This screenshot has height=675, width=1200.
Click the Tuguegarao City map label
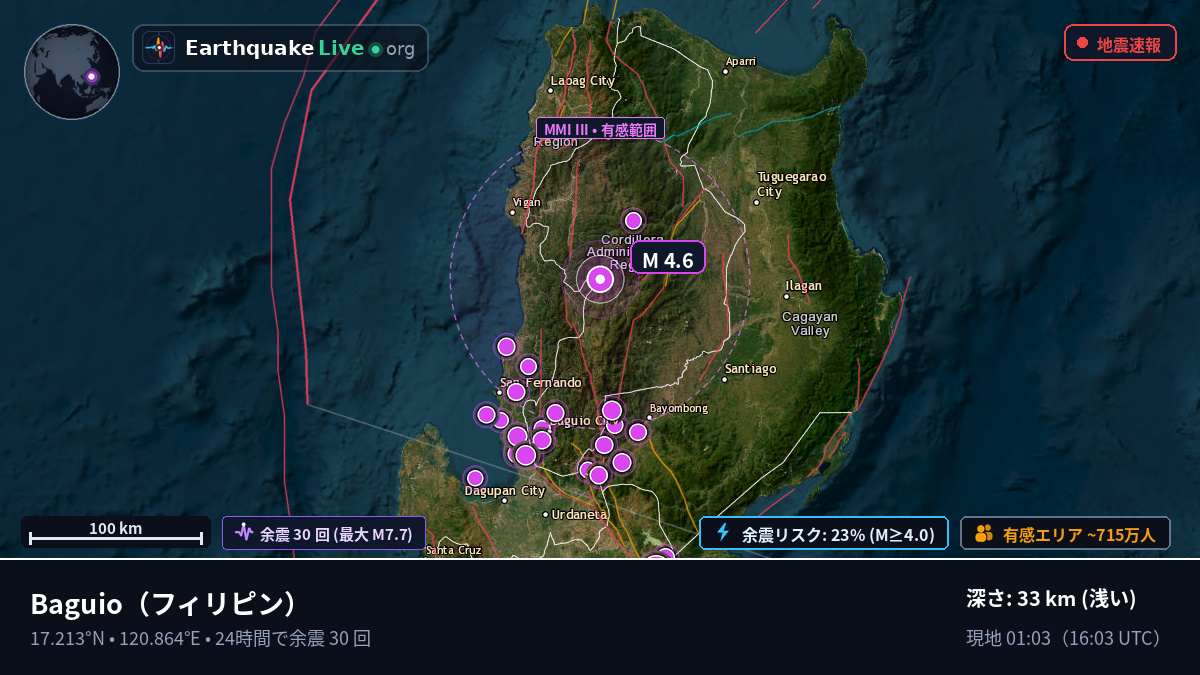(791, 184)
